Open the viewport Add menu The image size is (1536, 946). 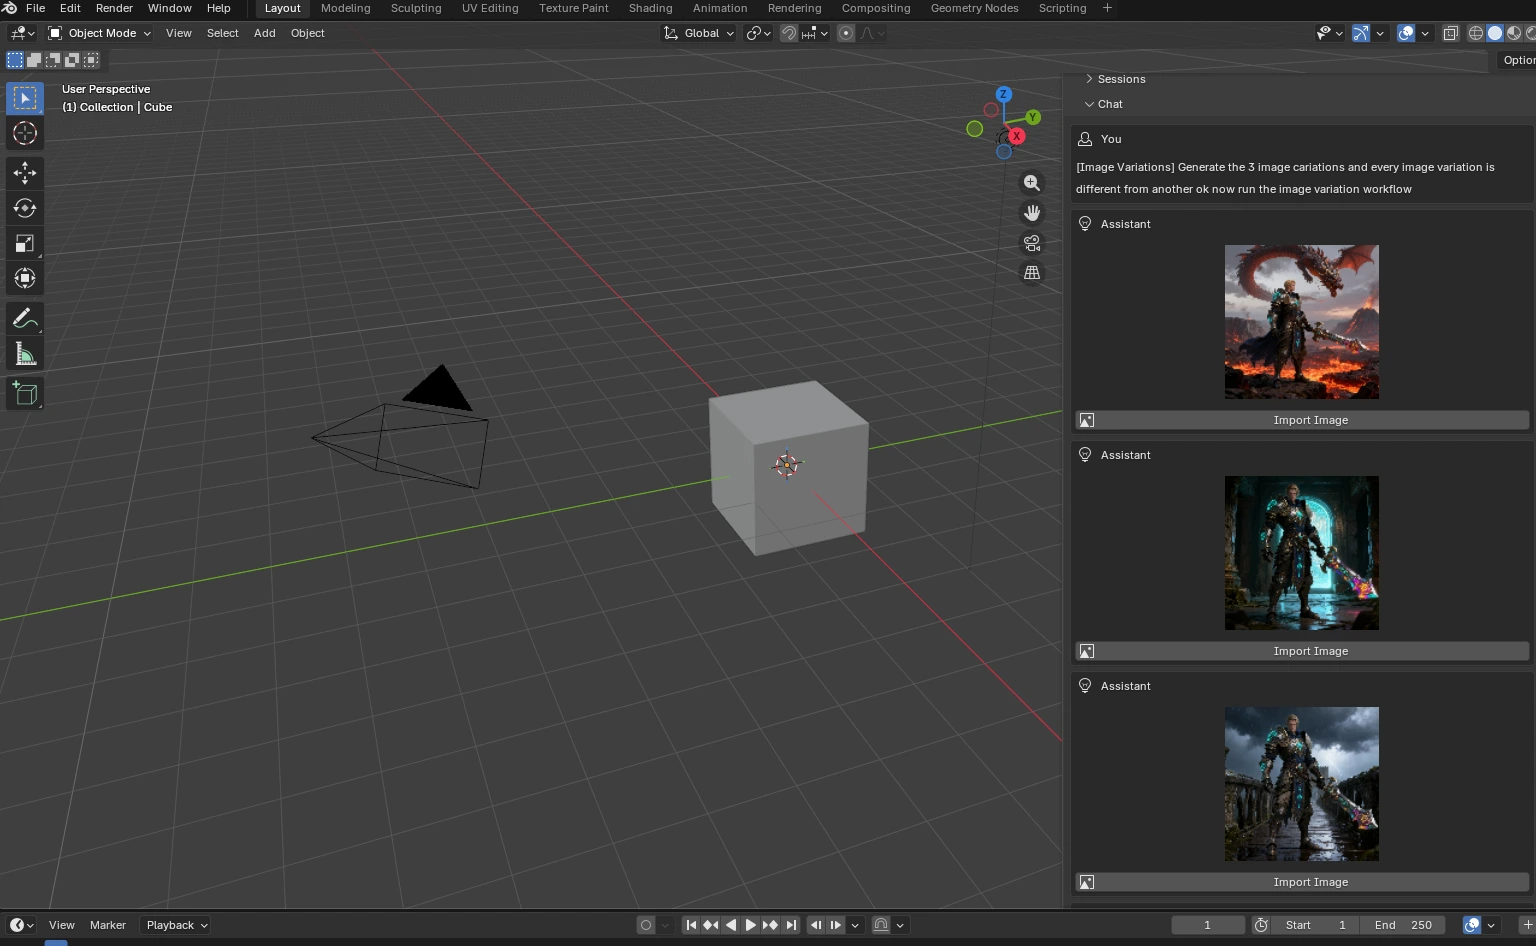click(x=264, y=33)
